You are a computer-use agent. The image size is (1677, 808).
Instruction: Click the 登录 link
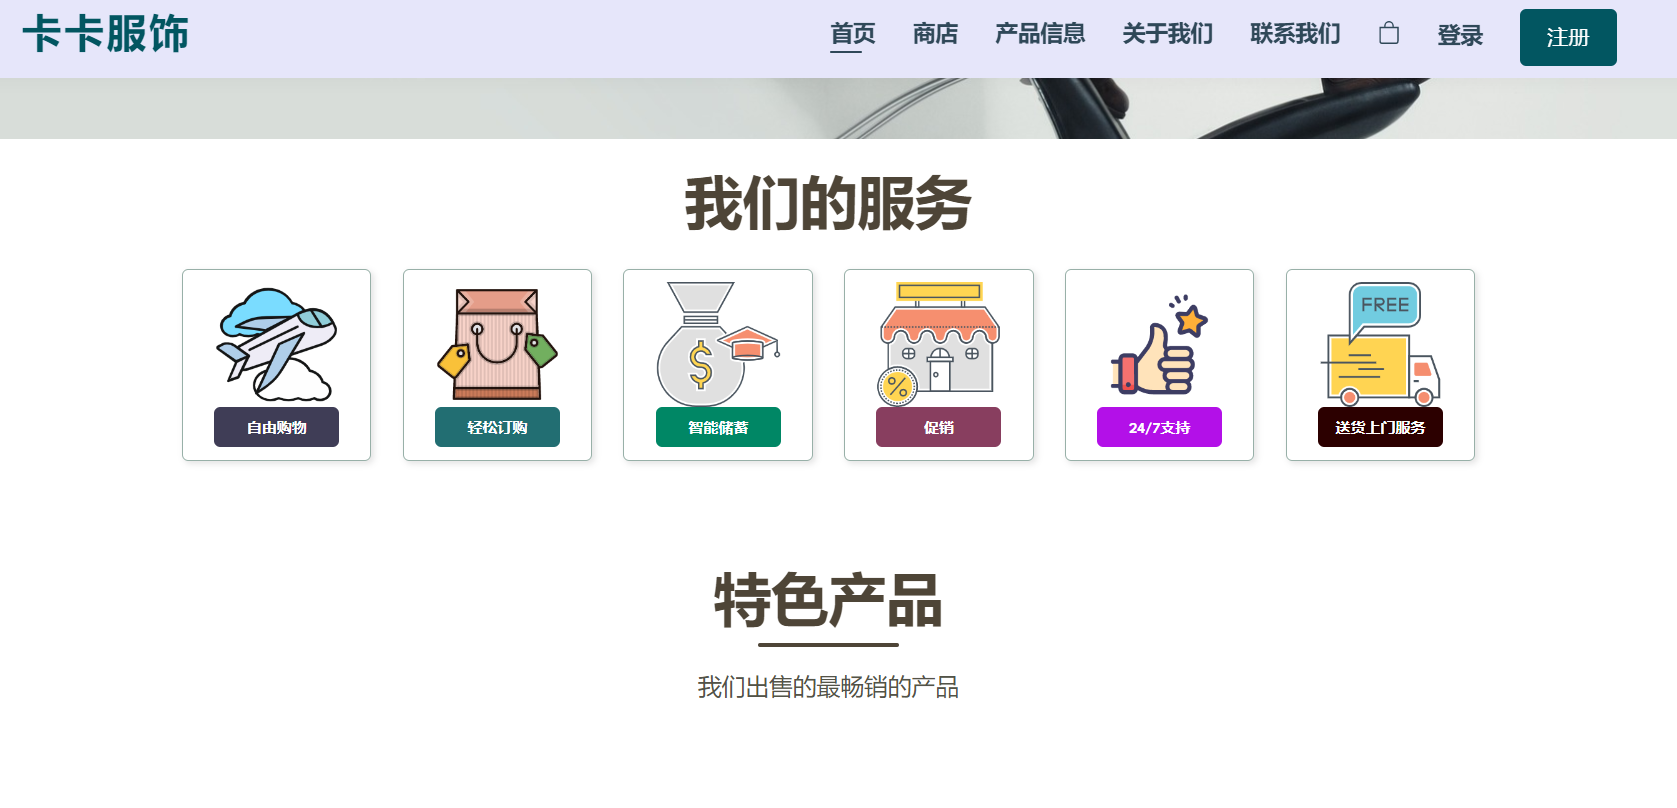(x=1460, y=36)
